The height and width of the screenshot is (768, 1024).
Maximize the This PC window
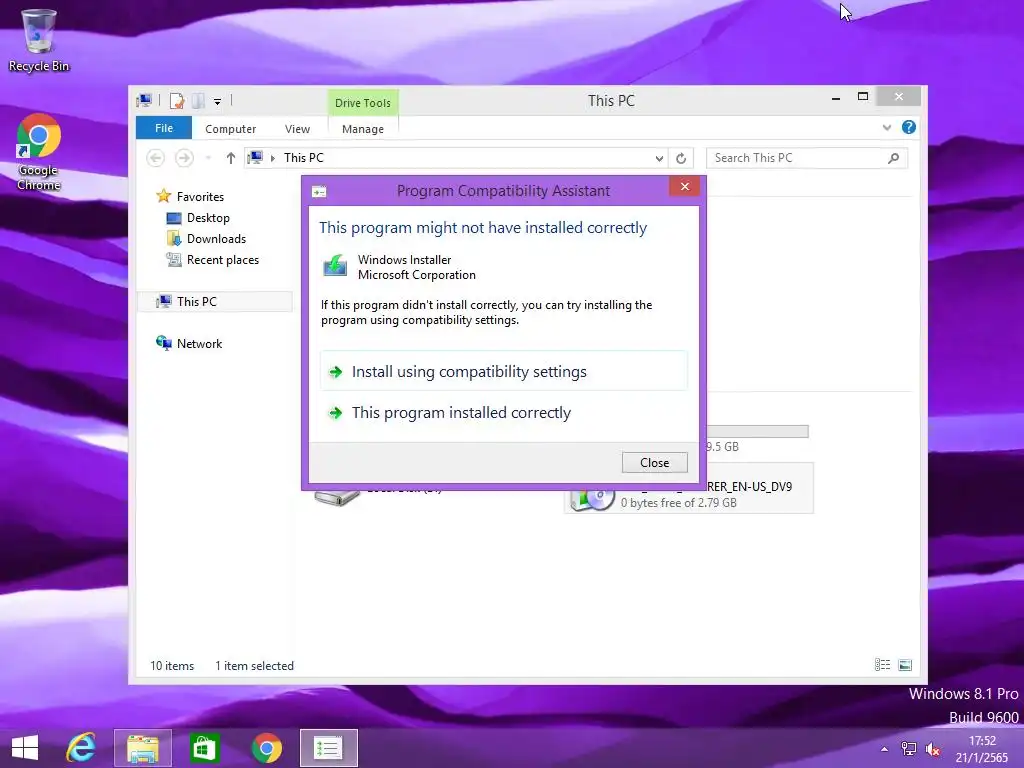point(863,97)
